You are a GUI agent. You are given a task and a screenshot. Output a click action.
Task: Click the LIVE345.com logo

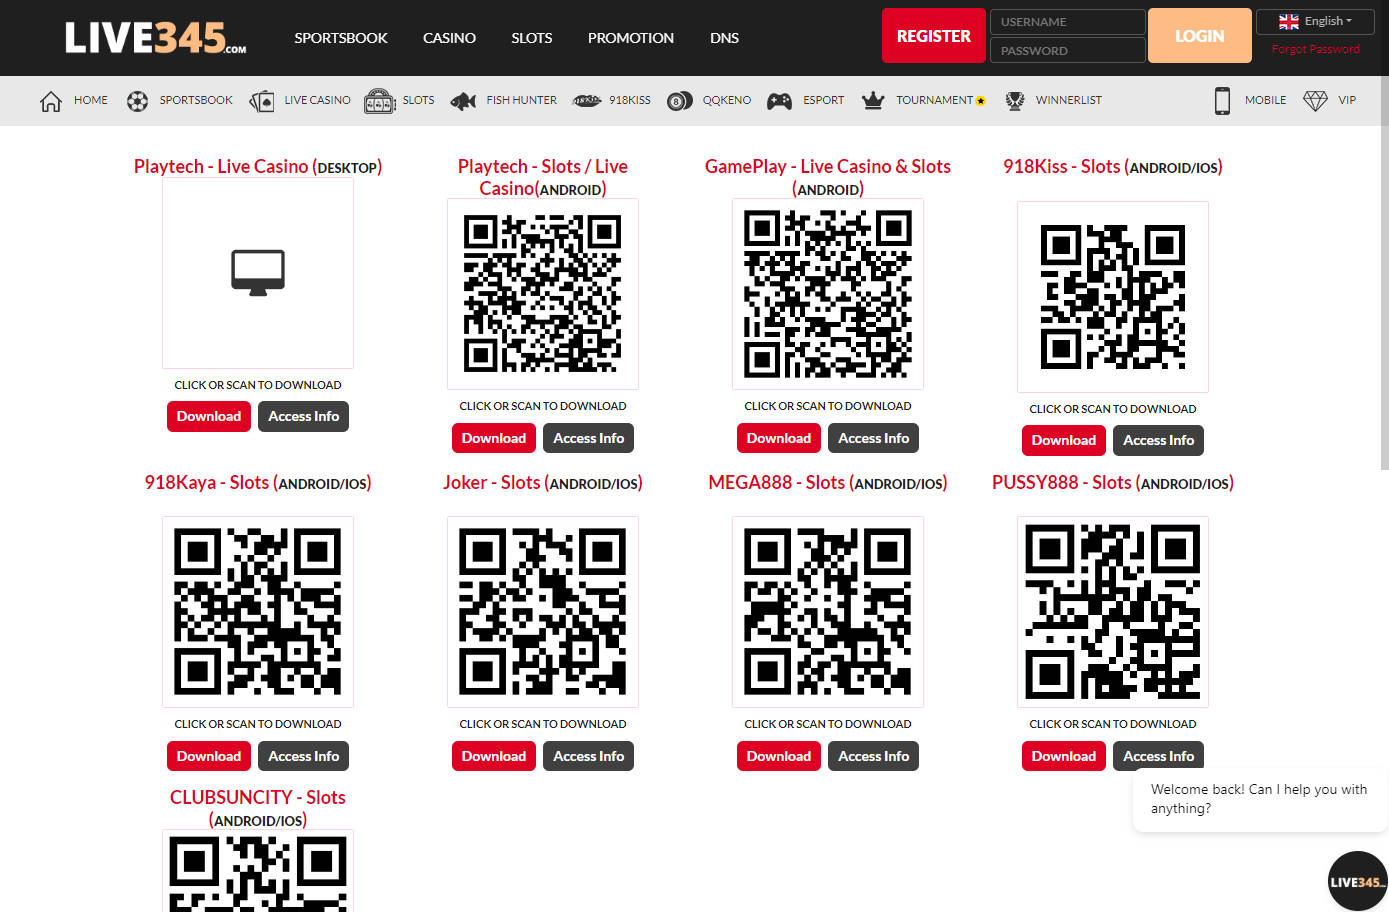[156, 38]
